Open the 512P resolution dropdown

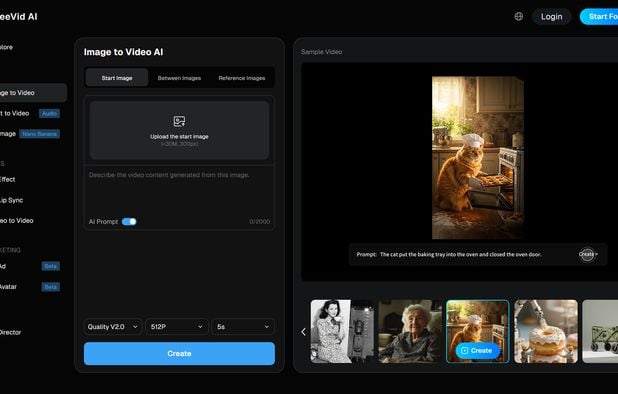pos(177,327)
